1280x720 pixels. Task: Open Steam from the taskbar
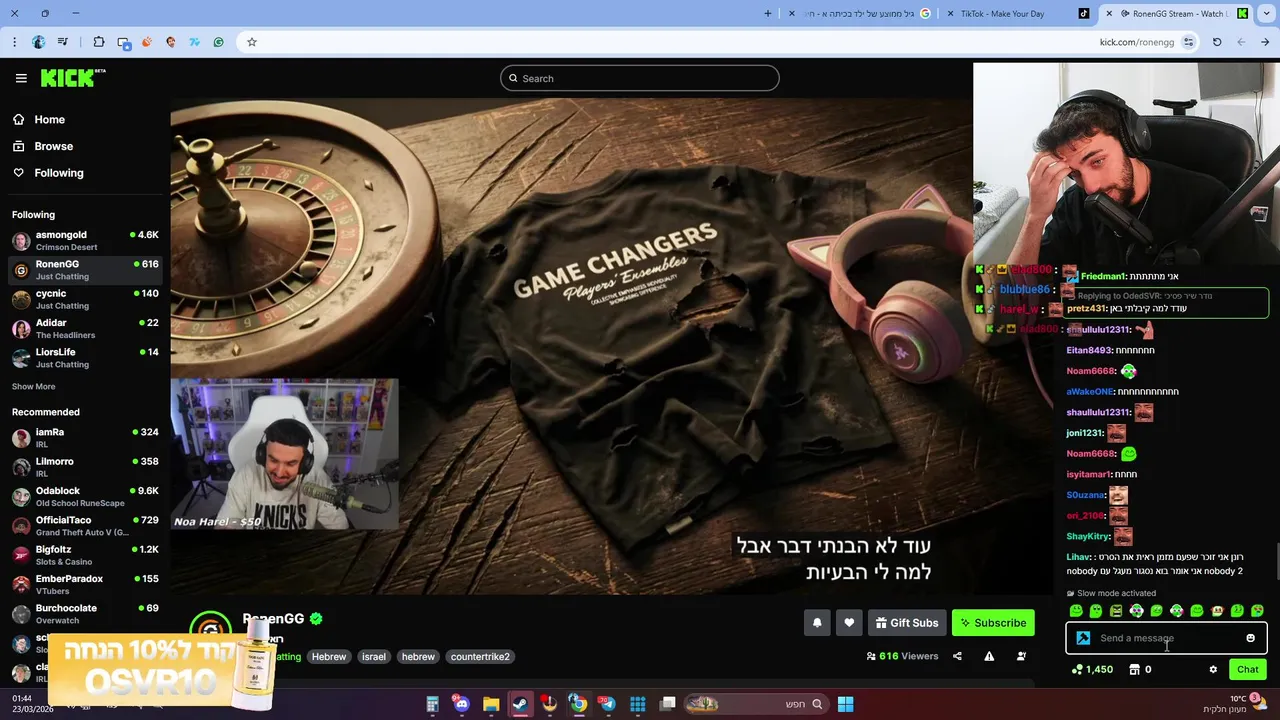click(x=520, y=704)
